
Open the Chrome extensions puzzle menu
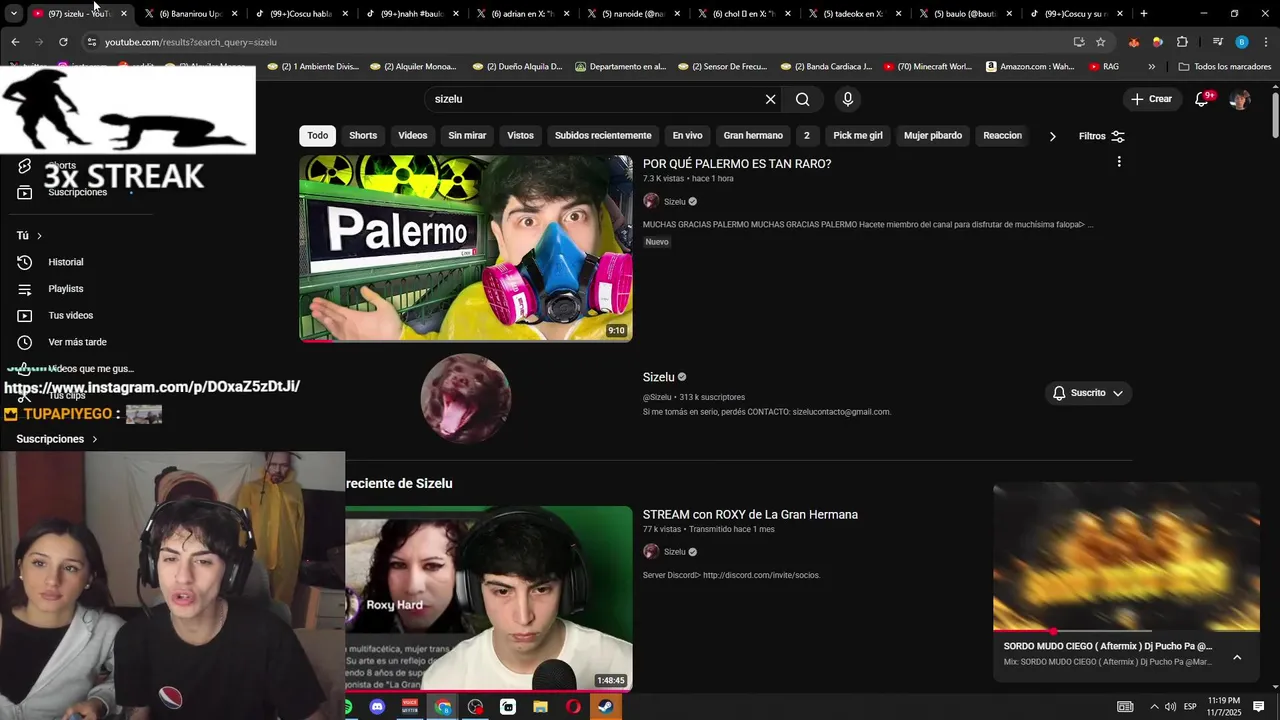pos(1182,42)
